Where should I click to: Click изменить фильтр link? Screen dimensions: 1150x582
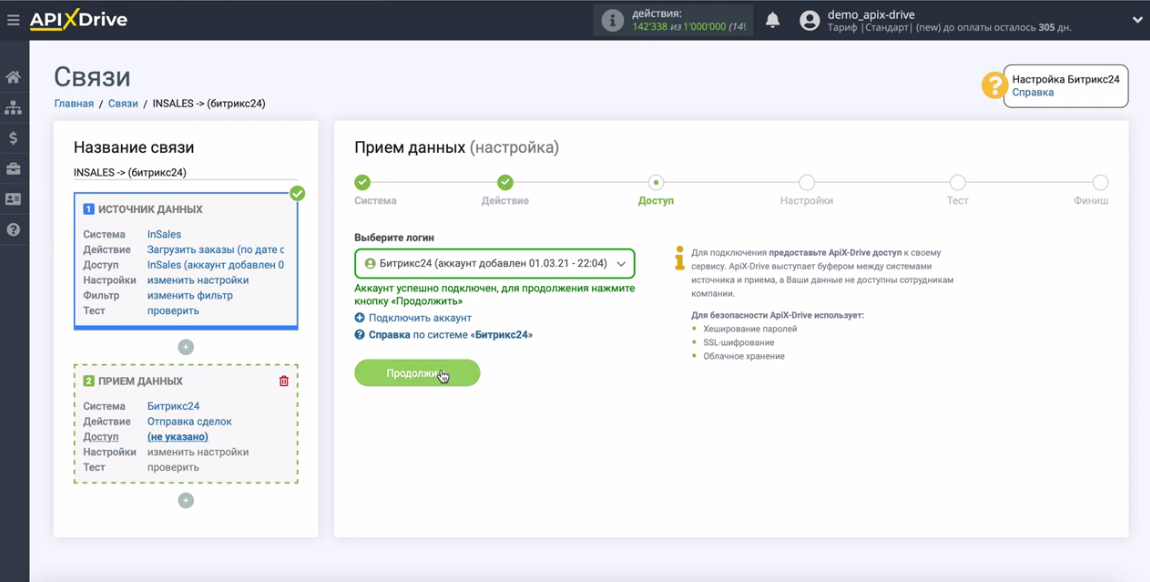(x=190, y=295)
